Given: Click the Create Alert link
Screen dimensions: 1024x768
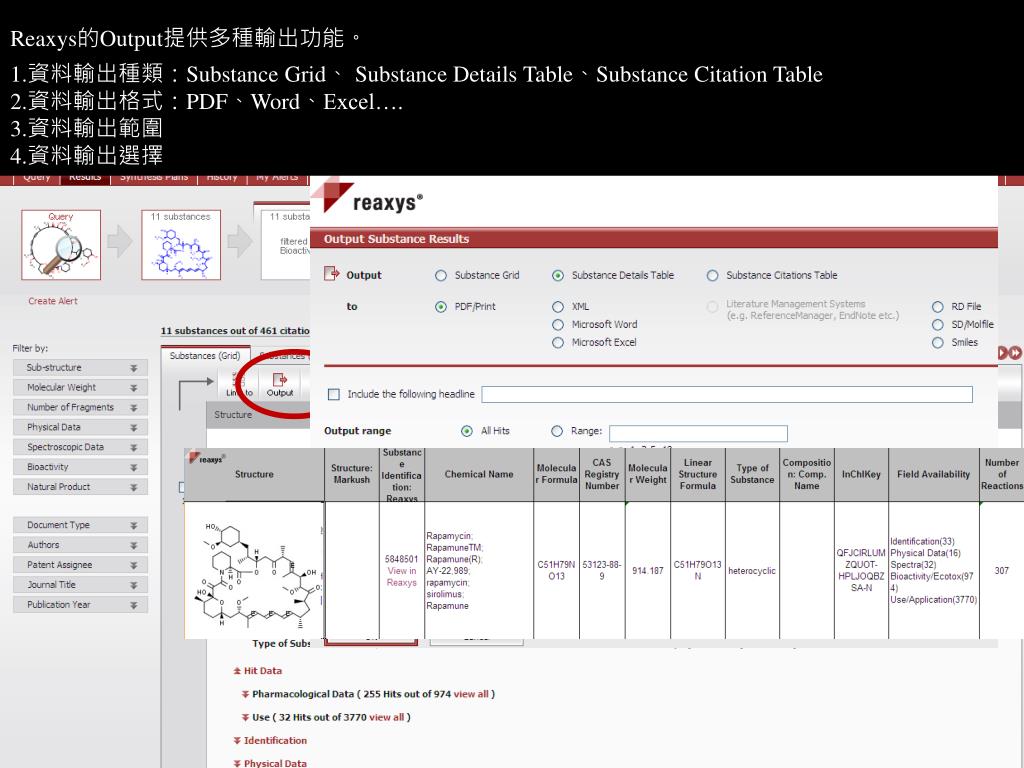Looking at the screenshot, I should [53, 301].
